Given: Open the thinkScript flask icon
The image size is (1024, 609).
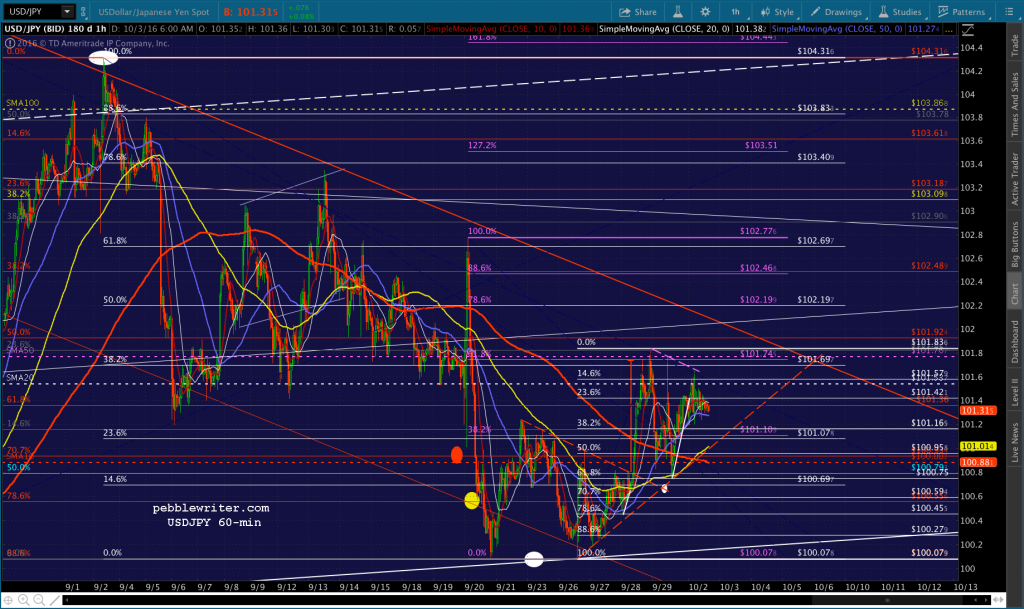Looking at the screenshot, I should (x=678, y=12).
